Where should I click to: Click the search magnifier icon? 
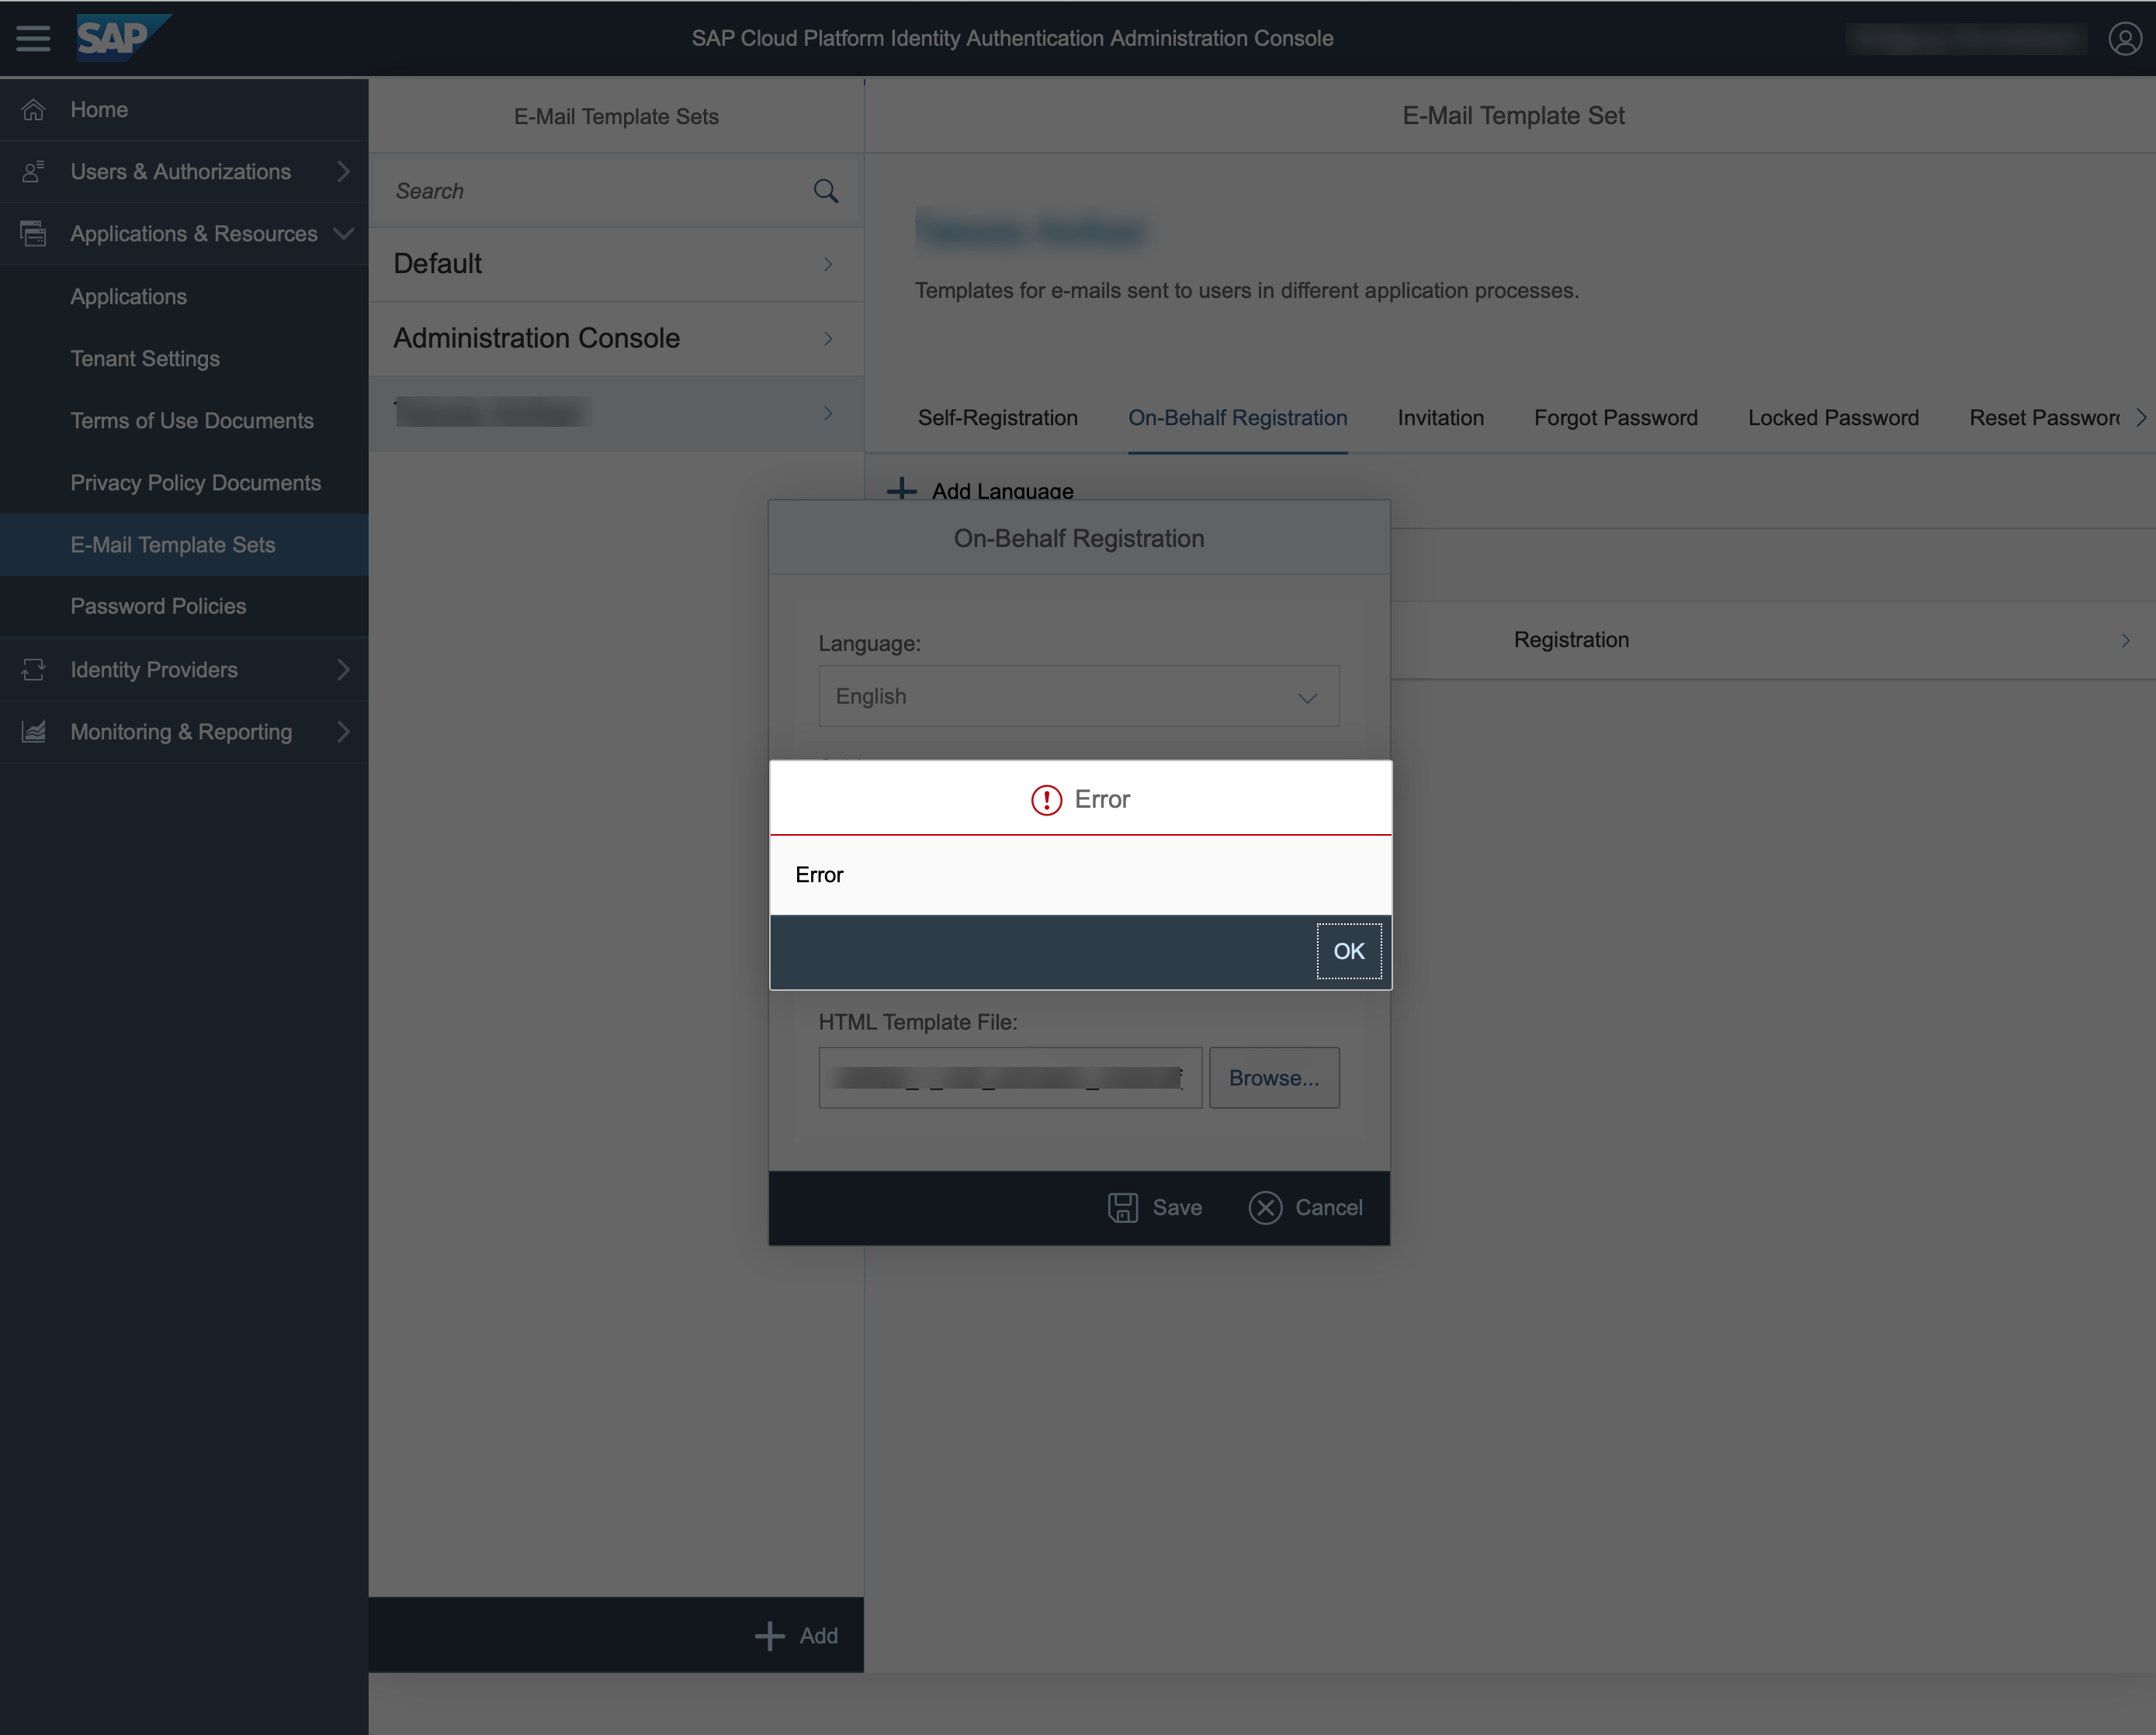[826, 191]
